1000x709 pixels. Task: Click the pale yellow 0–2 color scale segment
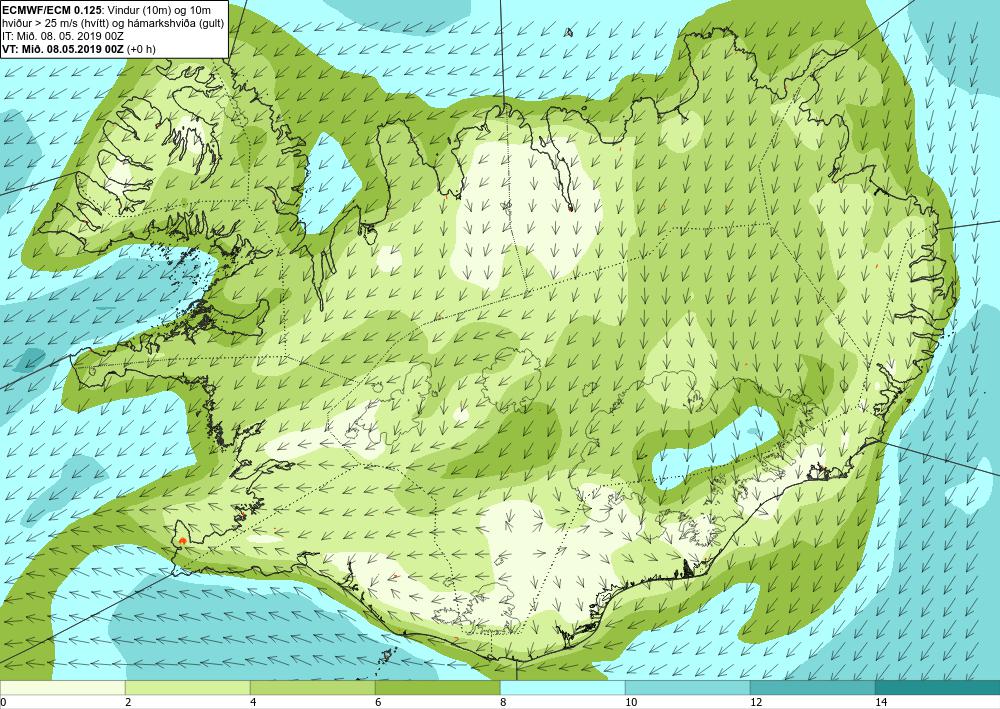[62, 688]
